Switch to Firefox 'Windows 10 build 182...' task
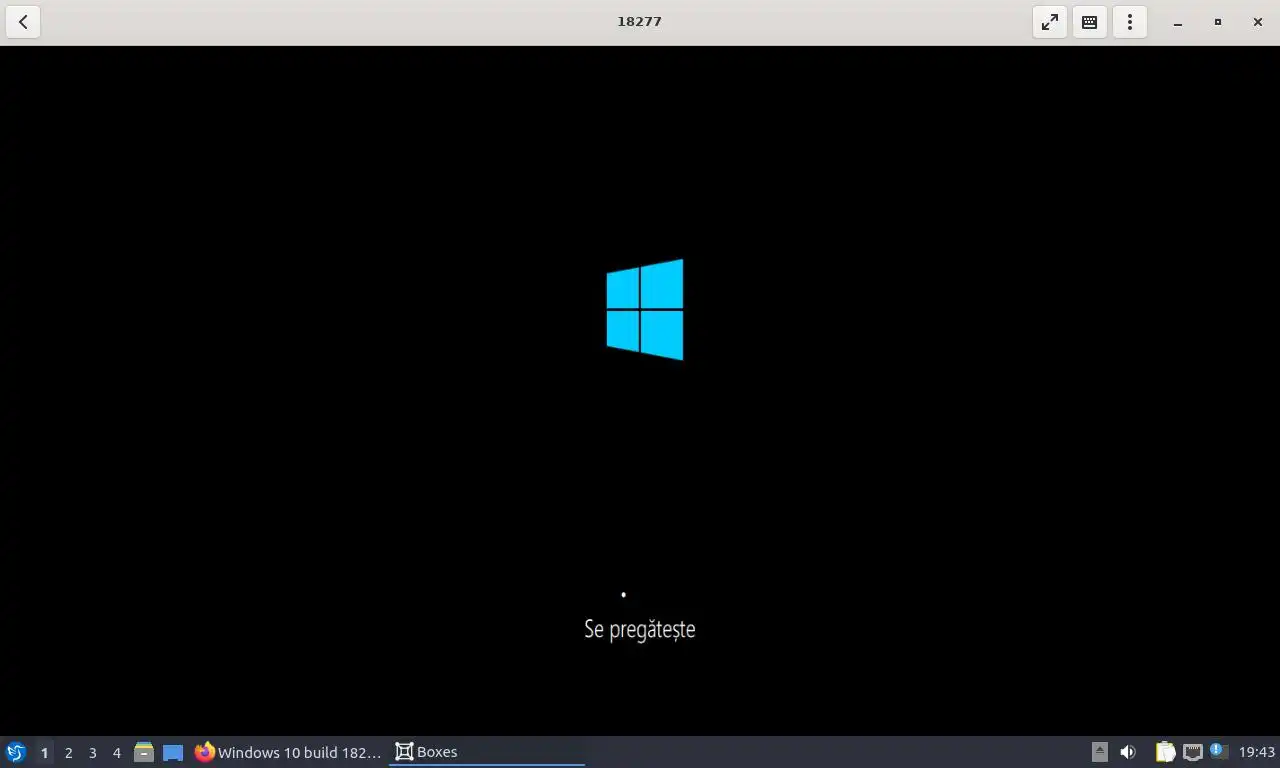The image size is (1280, 768). click(x=289, y=752)
